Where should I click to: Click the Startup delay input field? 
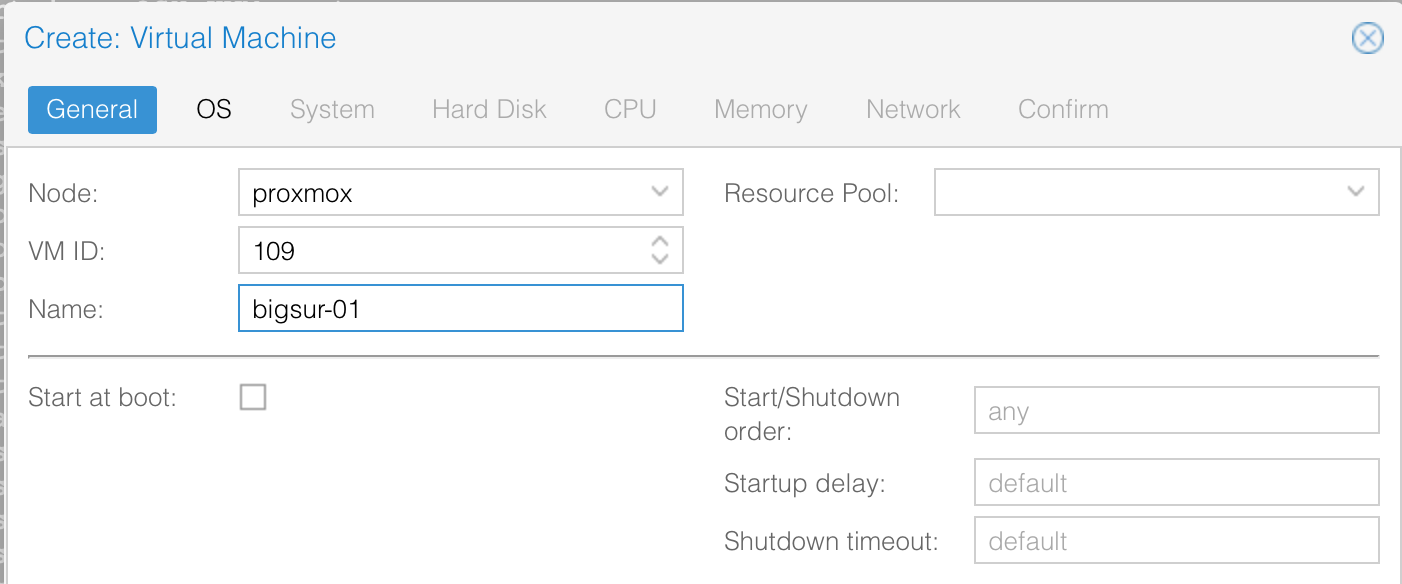click(x=1176, y=484)
